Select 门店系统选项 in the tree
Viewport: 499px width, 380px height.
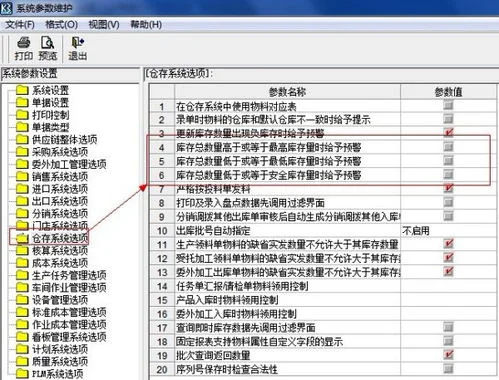pyautogui.click(x=60, y=226)
